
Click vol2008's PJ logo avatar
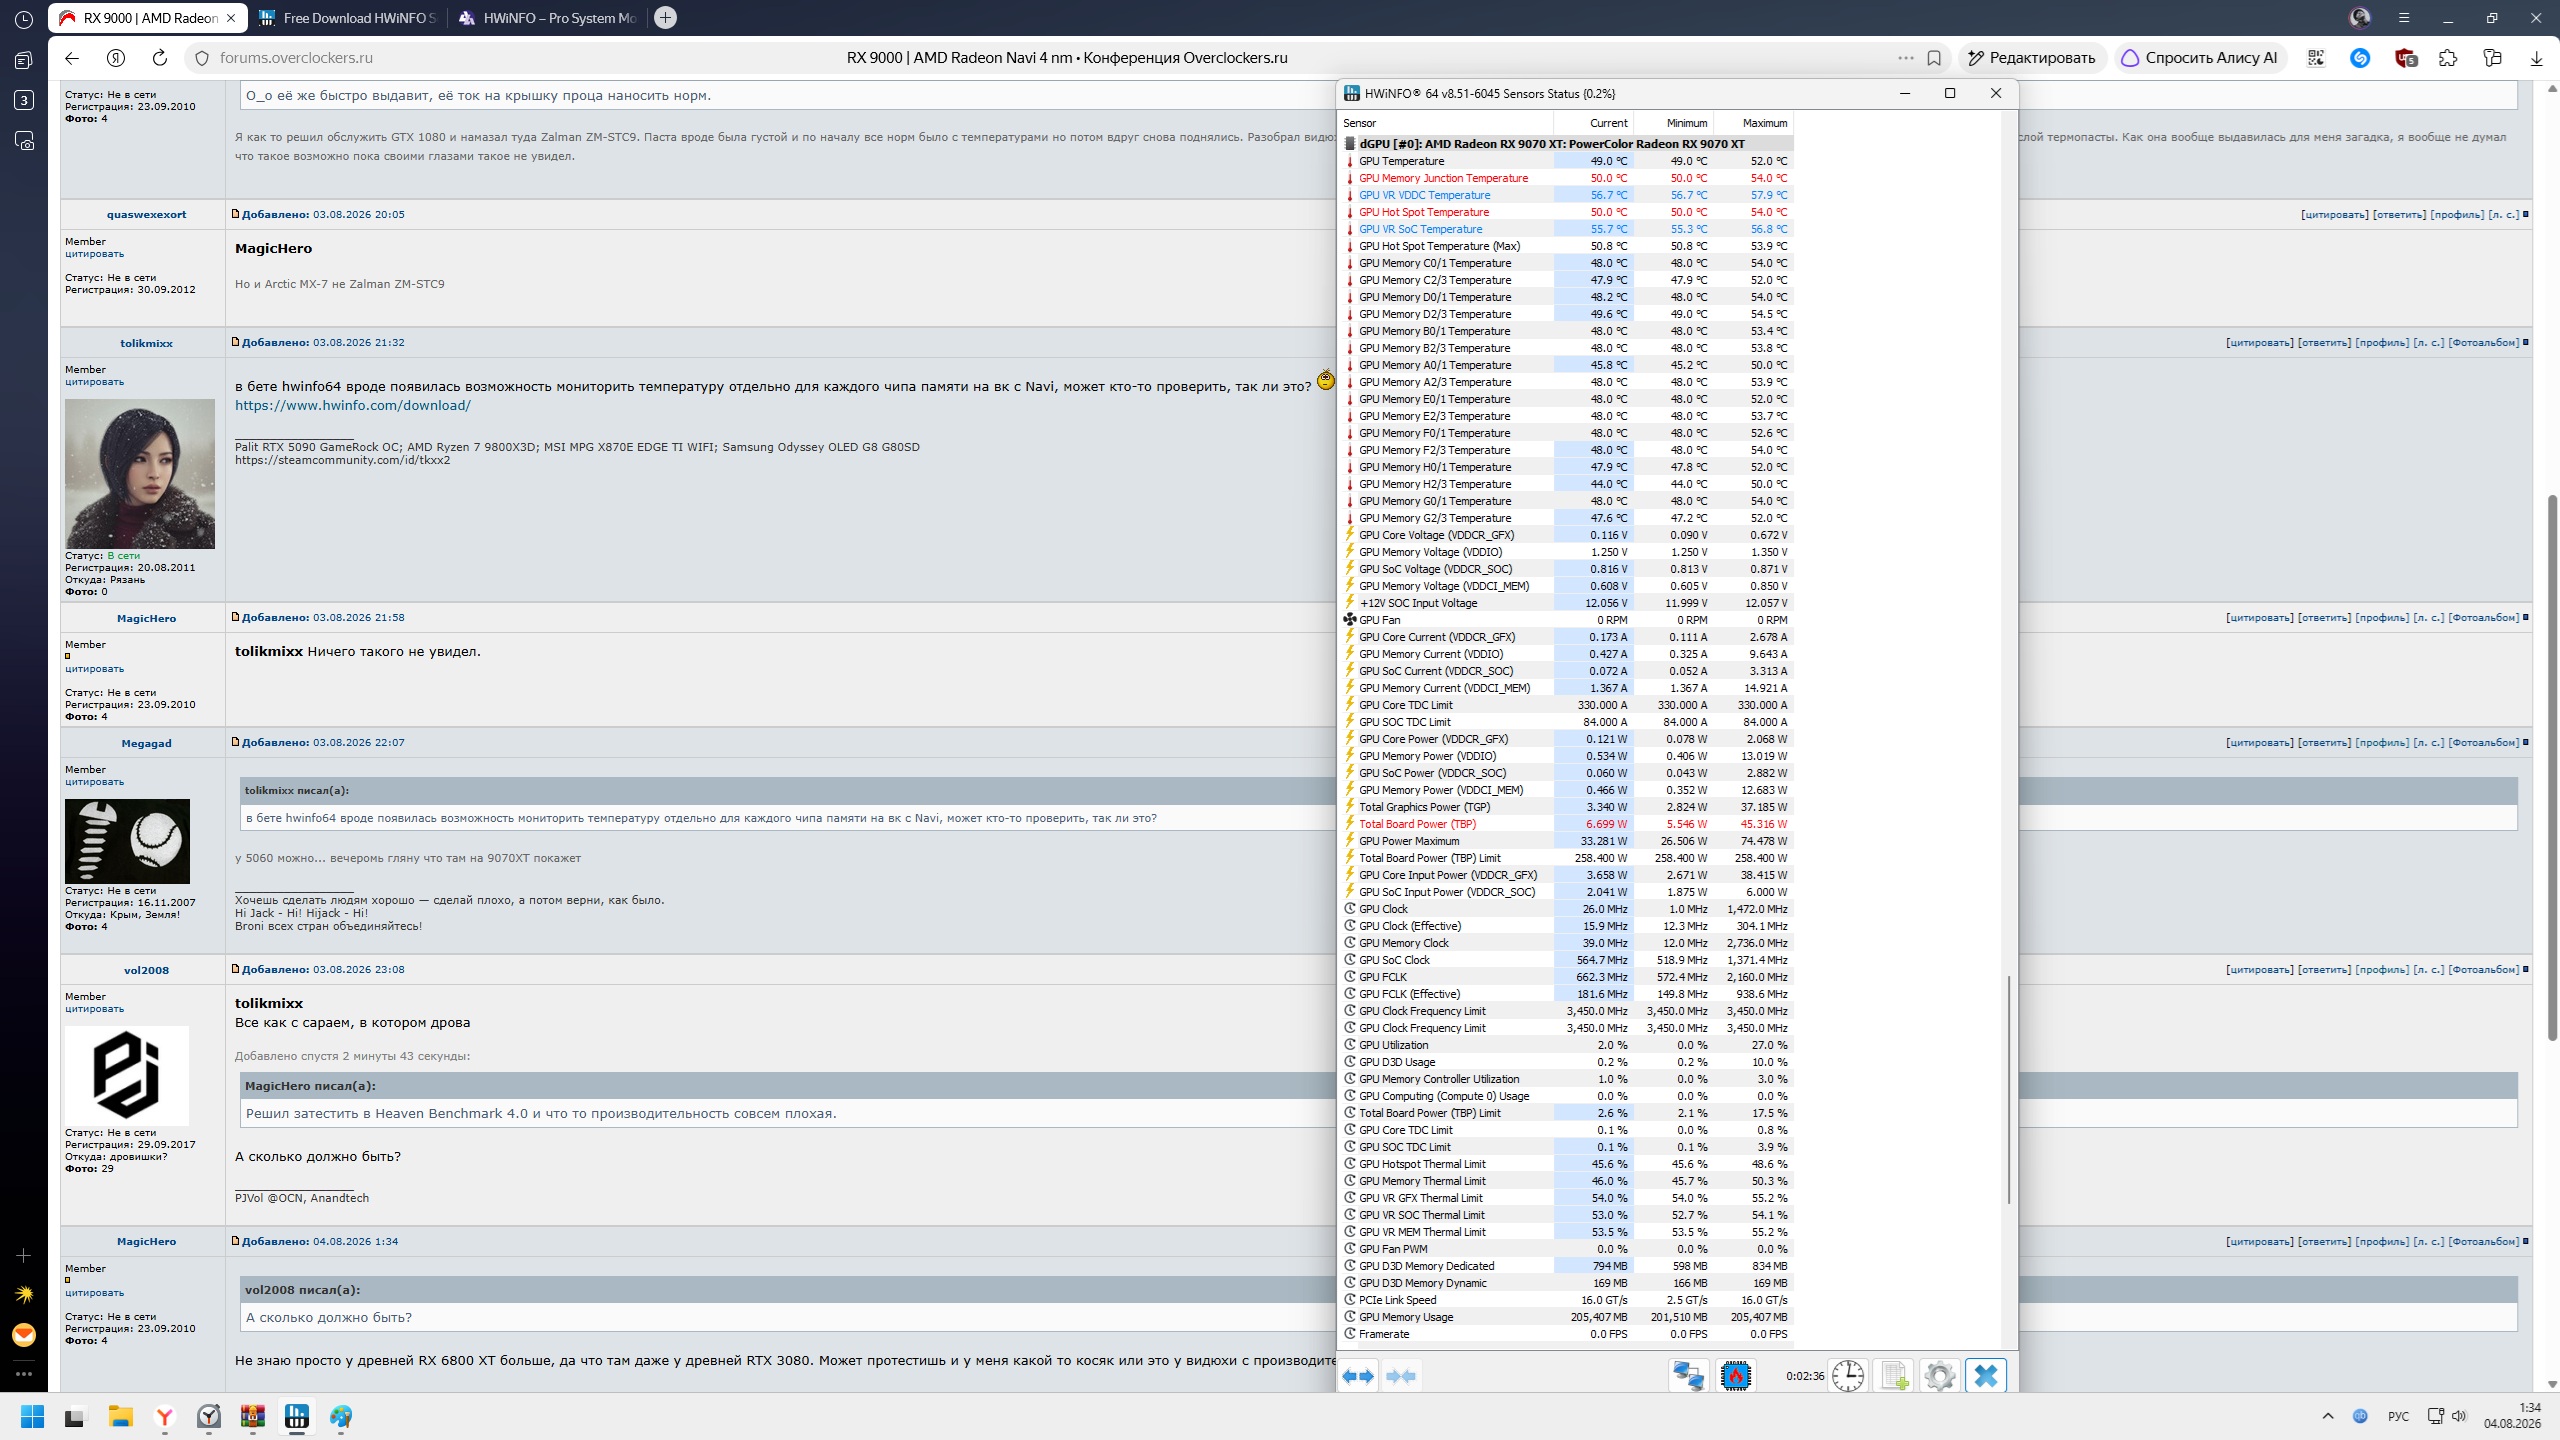pos(127,1076)
